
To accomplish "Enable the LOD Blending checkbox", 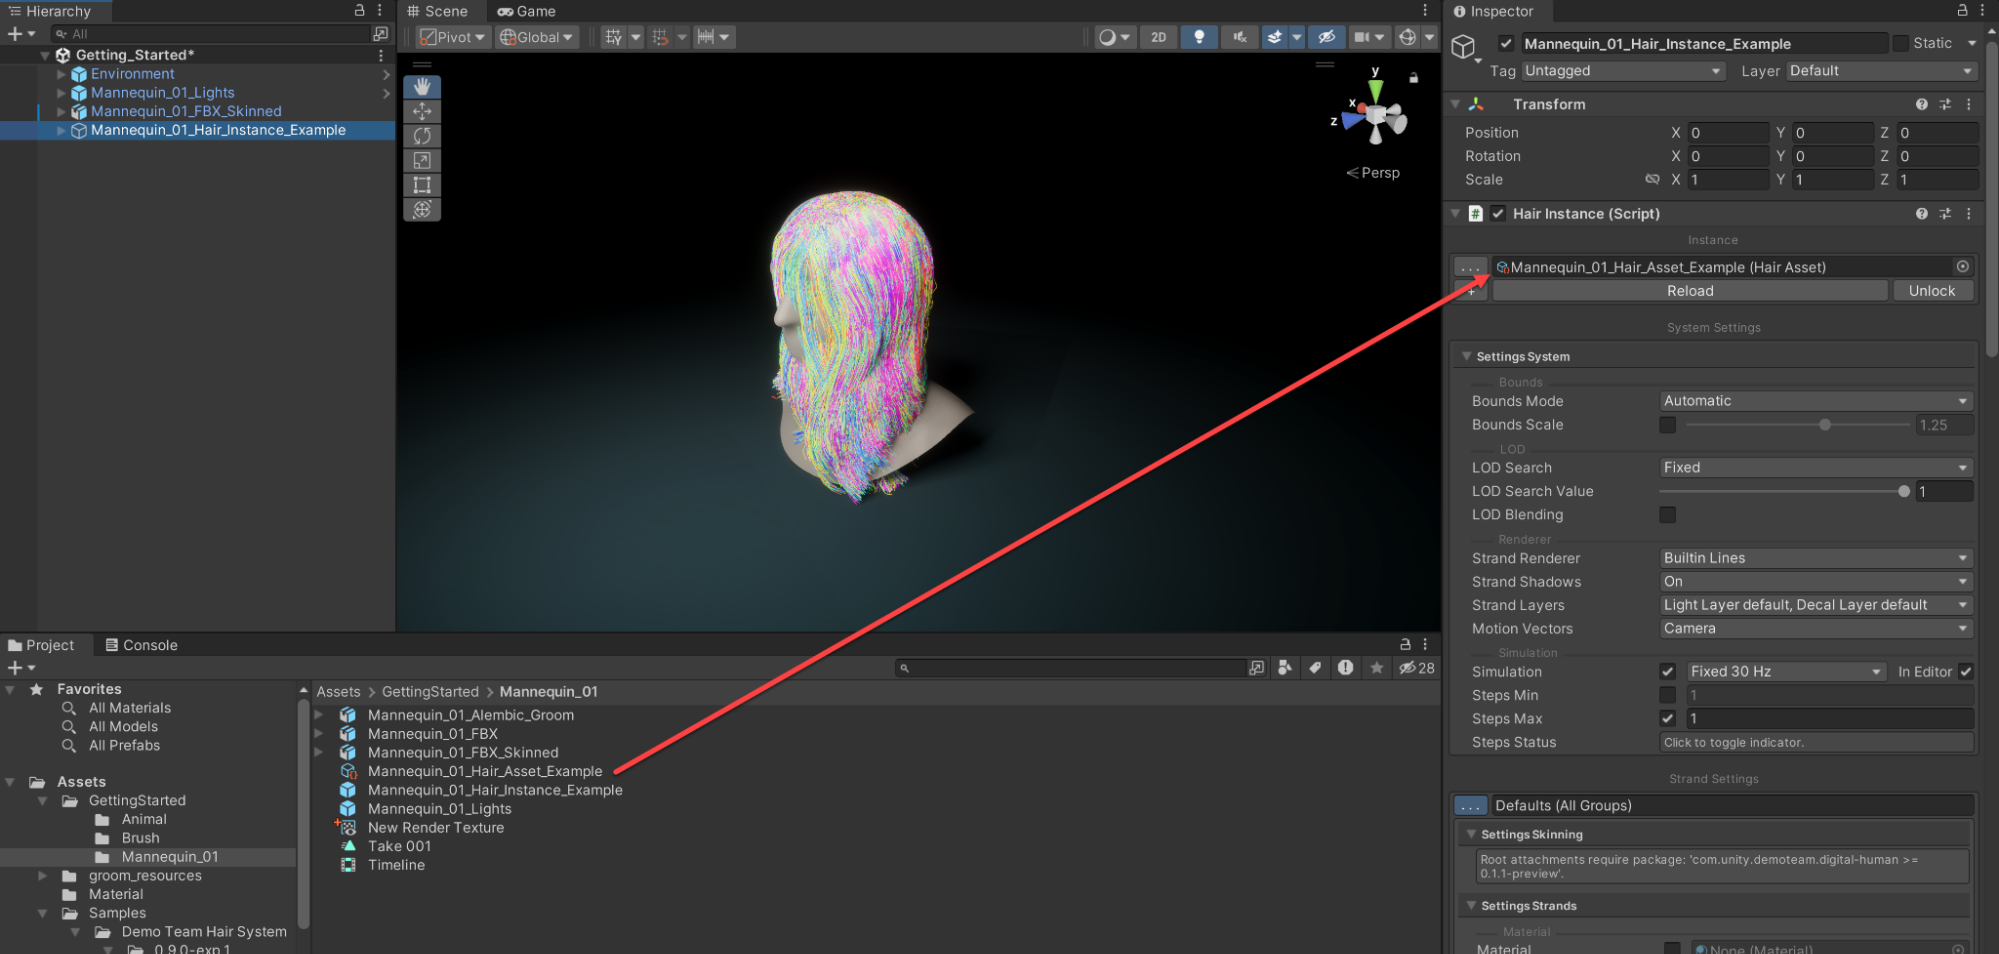I will click(1667, 515).
